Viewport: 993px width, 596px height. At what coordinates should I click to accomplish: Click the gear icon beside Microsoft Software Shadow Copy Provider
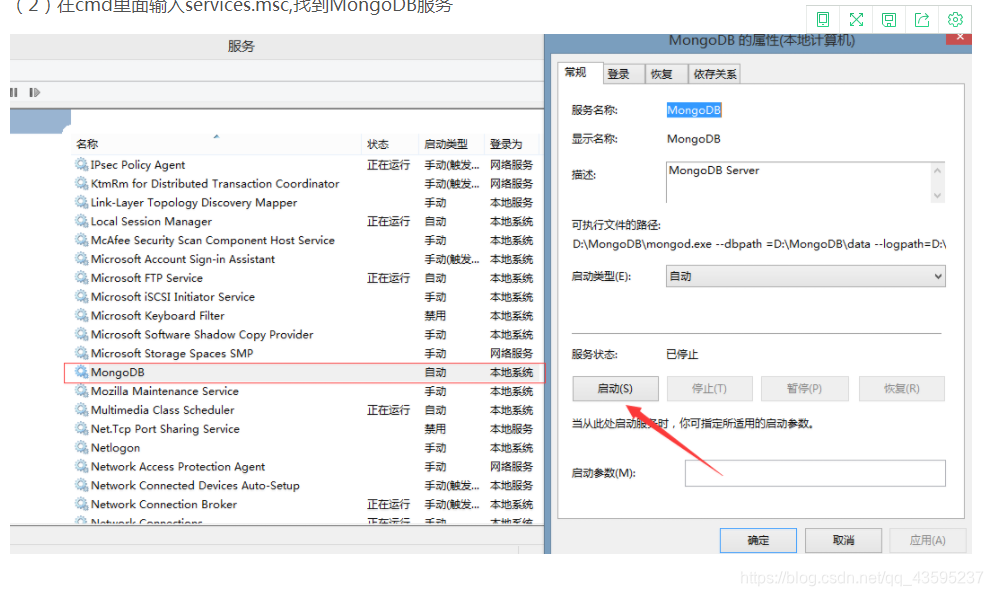pyautogui.click(x=81, y=334)
